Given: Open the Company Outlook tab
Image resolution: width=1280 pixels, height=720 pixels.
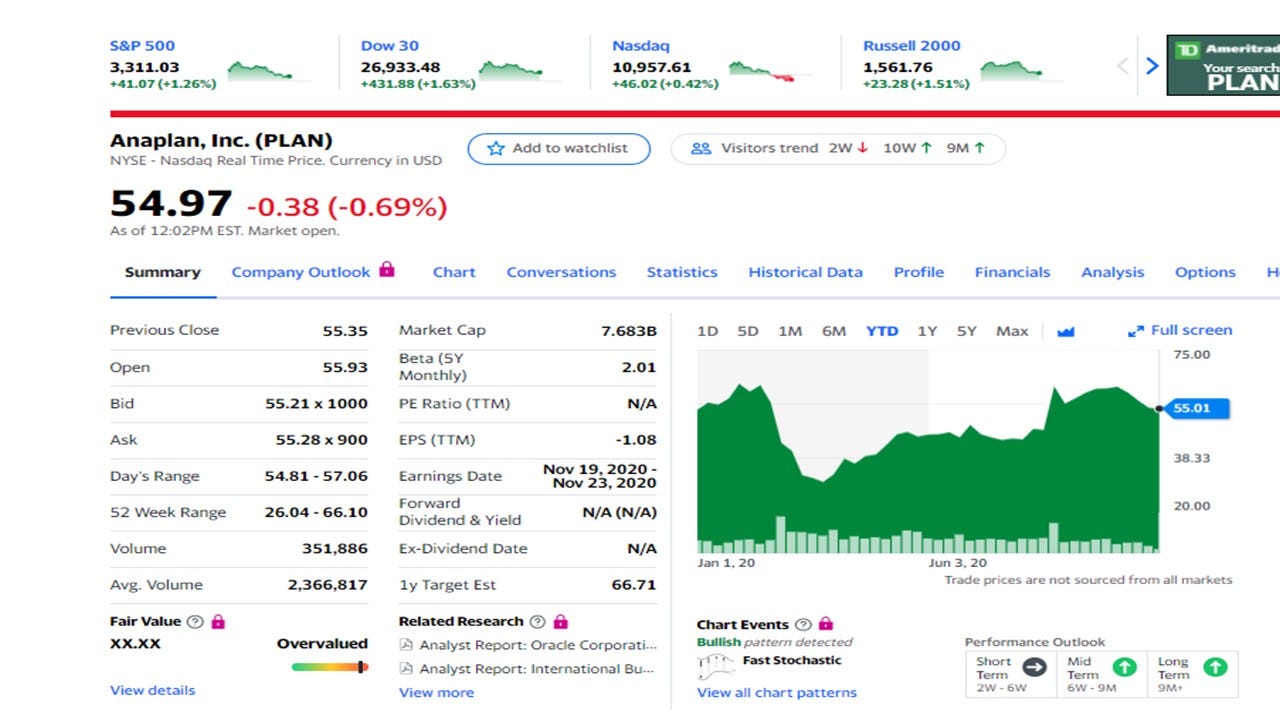Looking at the screenshot, I should tap(301, 272).
